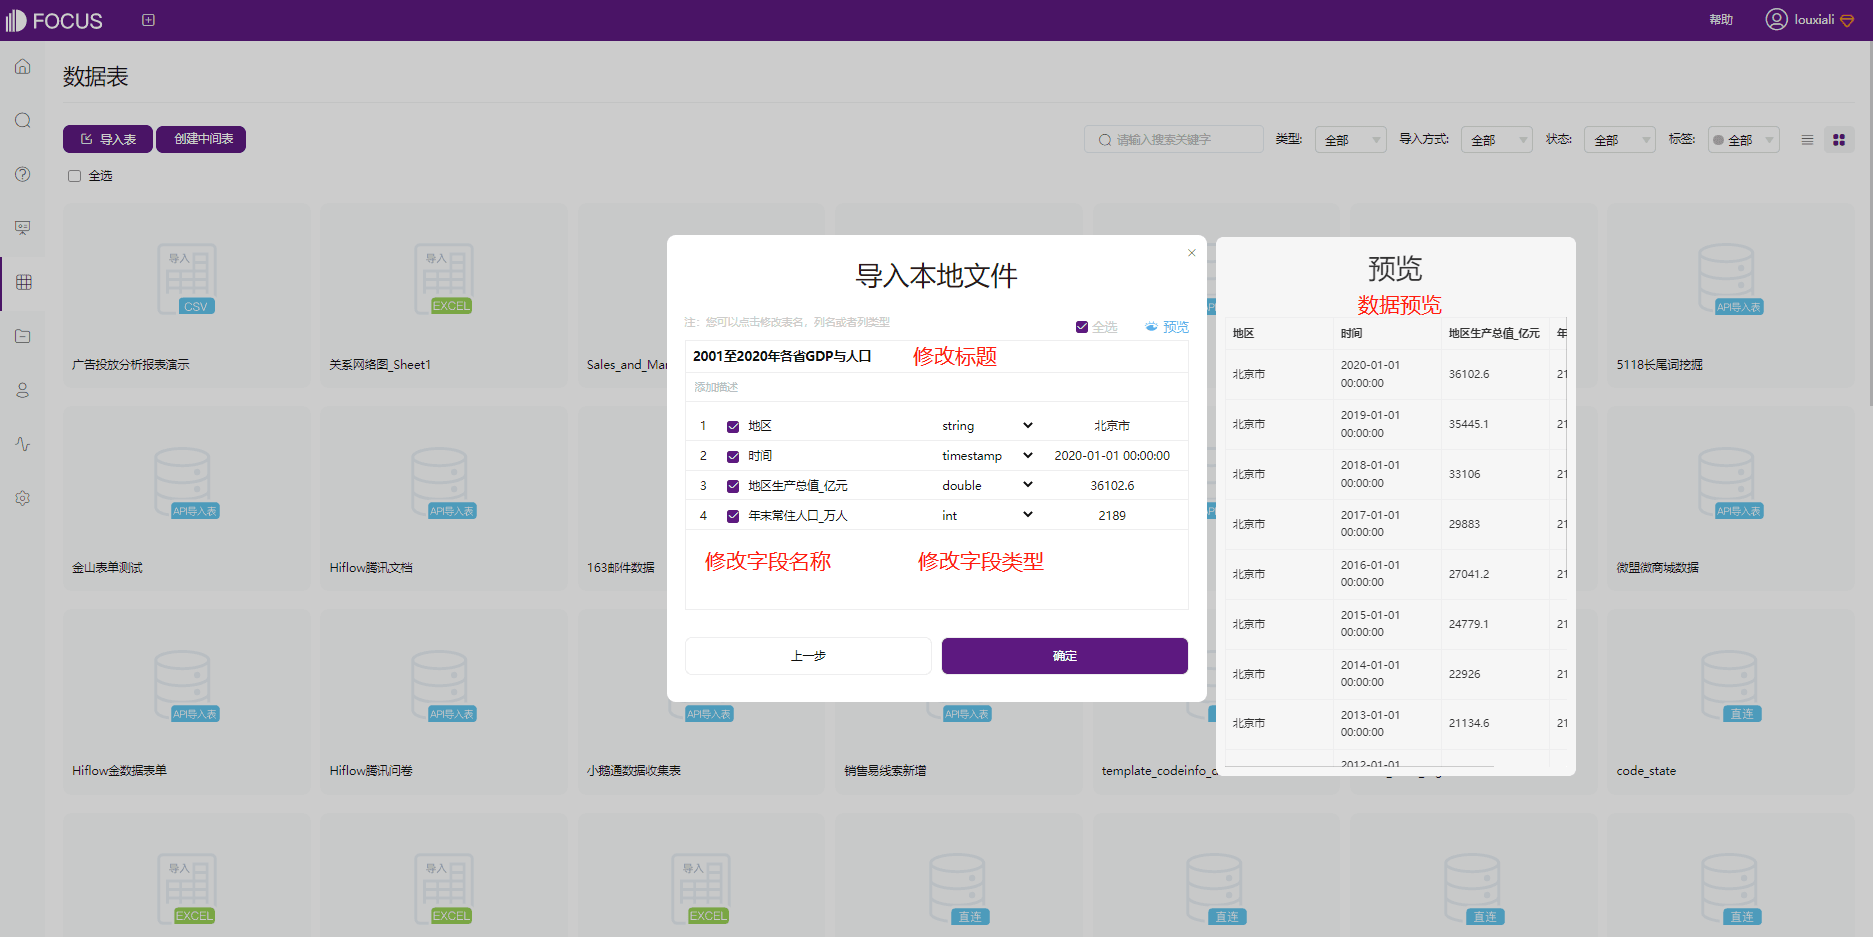The width and height of the screenshot is (1873, 937).
Task: Click the preview panel horizontal scrollbar
Action: [1360, 767]
